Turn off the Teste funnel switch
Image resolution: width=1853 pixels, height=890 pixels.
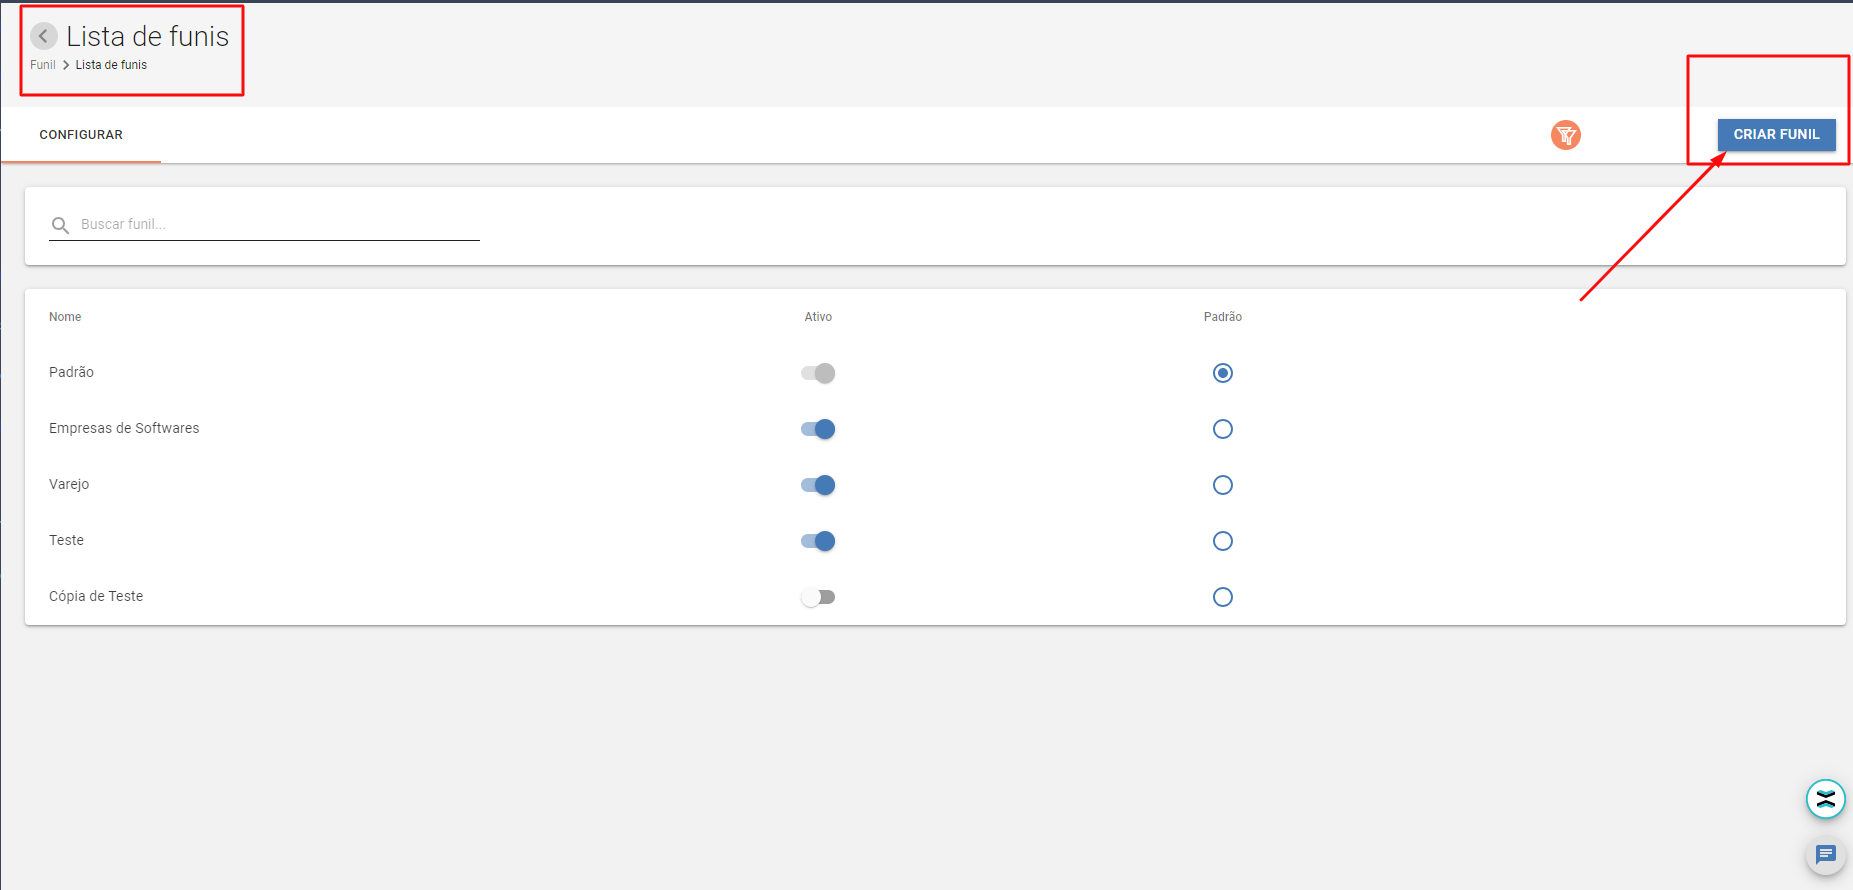click(x=818, y=541)
